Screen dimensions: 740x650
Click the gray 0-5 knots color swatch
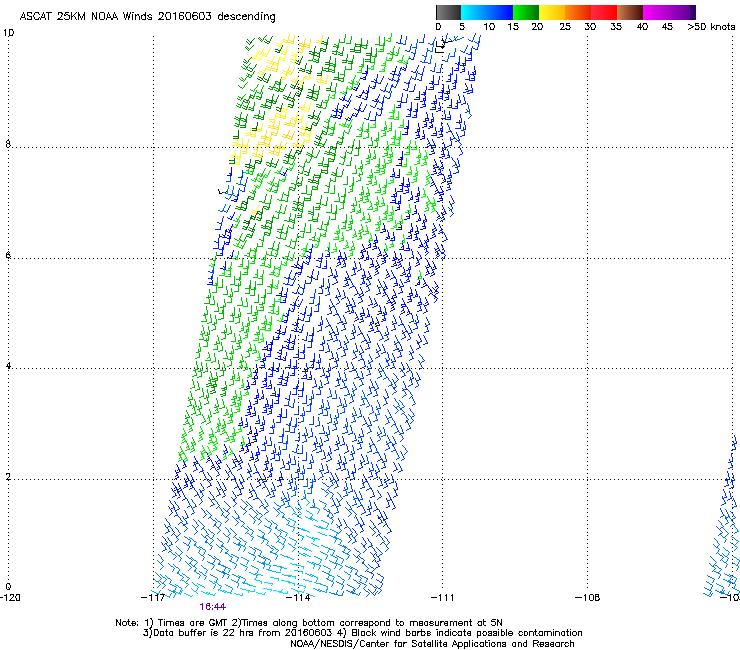[448, 12]
